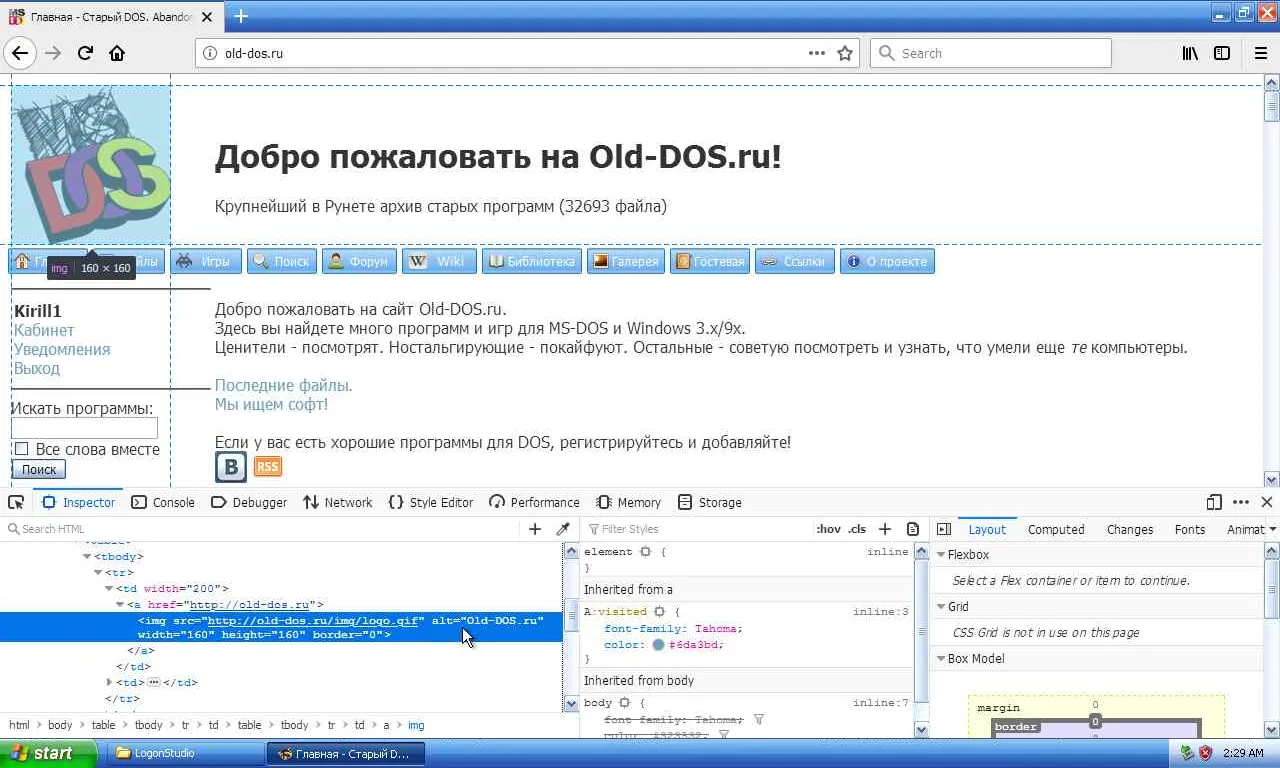The width and height of the screenshot is (1280, 768).
Task: Bookmark this page with the star icon
Action: [x=845, y=53]
